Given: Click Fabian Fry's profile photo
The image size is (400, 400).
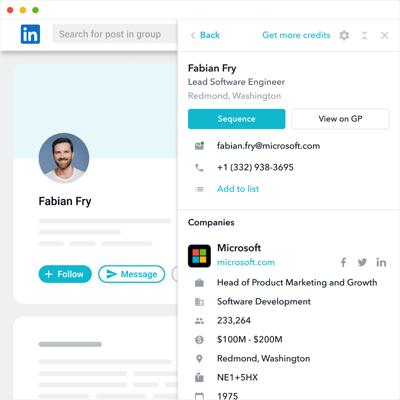Looking at the screenshot, I should coord(64,158).
